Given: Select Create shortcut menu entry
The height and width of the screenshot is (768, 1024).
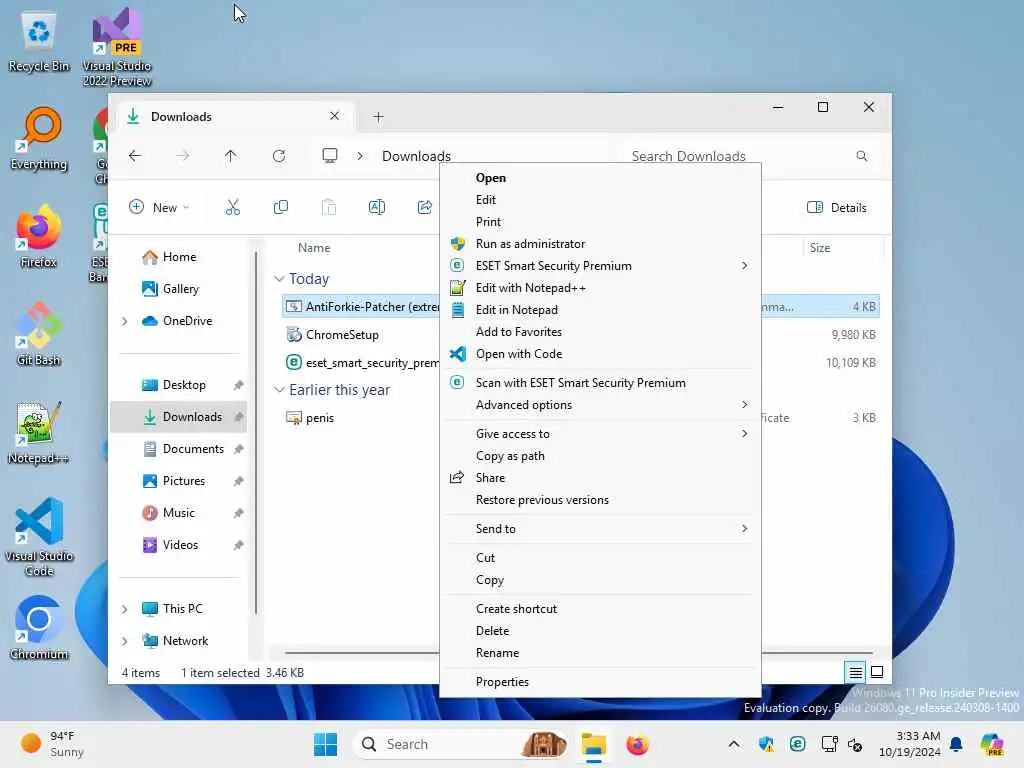Looking at the screenshot, I should click(x=600, y=609).
